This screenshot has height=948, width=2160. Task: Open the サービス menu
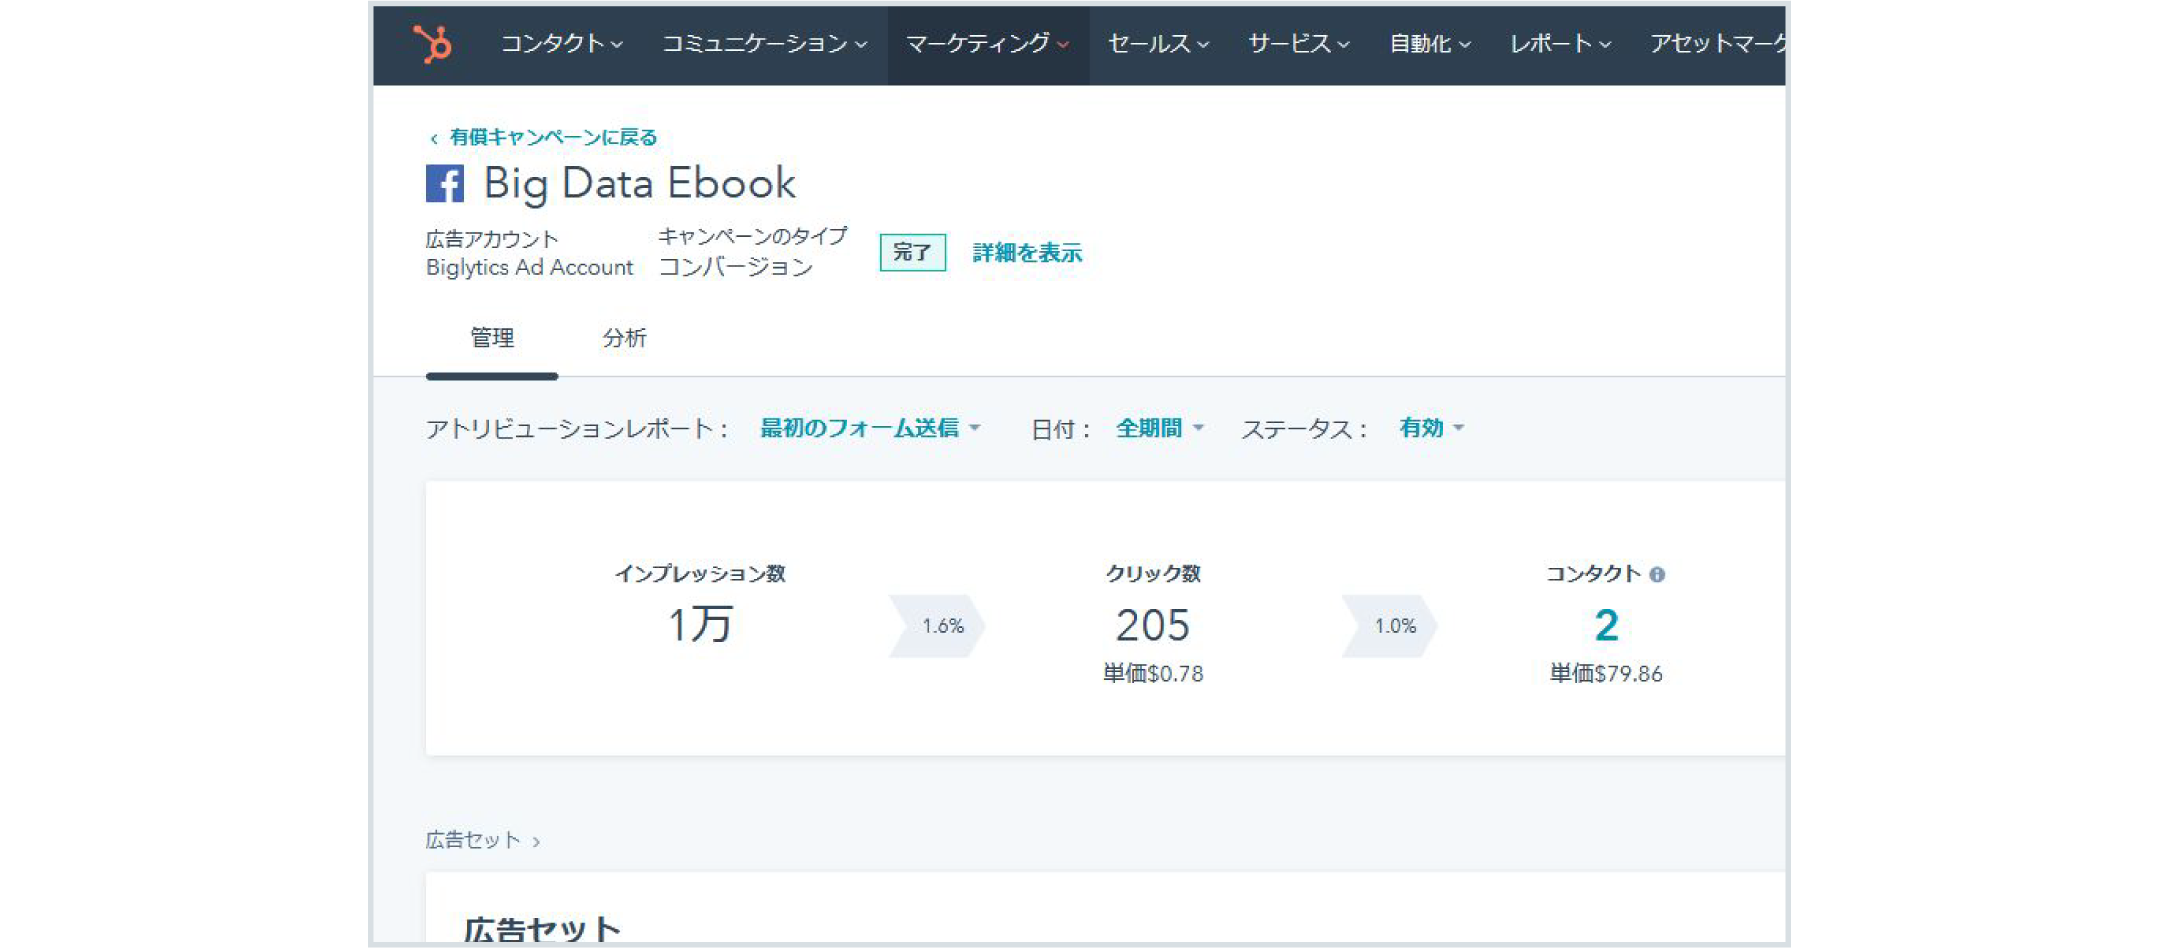pos(1298,44)
